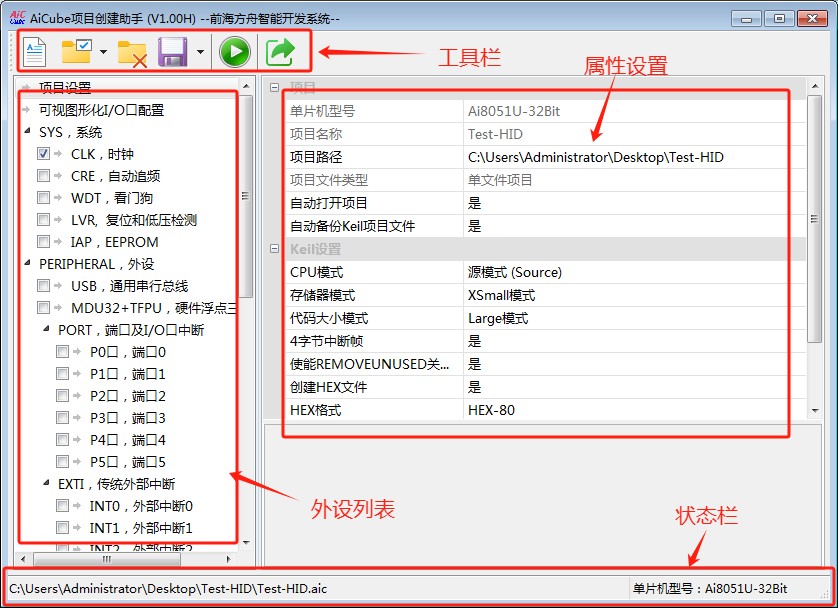
Task: Tick the P2口 端口2 checkbox
Action: click(x=63, y=395)
